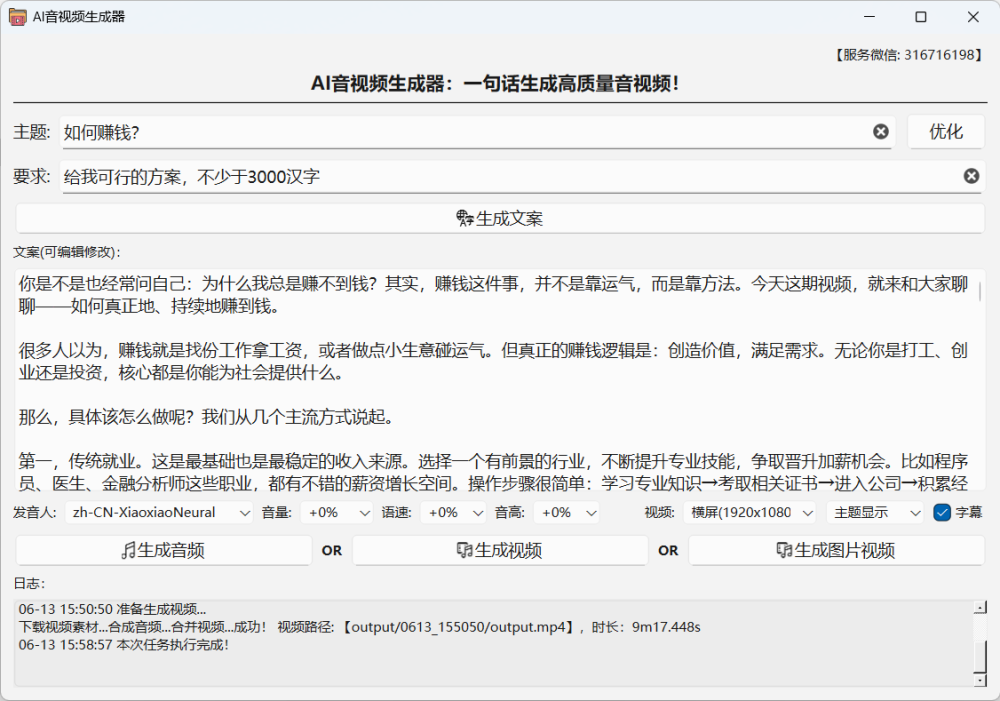
Task: Clear the 要求 requirements field with the X icon
Action: coord(971,176)
